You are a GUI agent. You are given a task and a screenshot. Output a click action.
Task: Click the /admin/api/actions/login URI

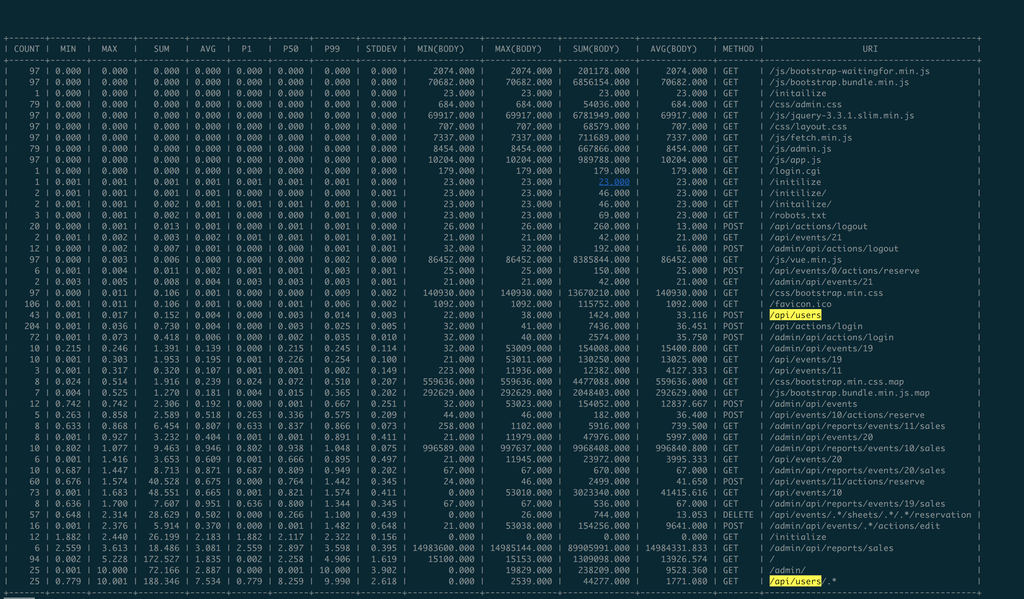click(x=831, y=338)
